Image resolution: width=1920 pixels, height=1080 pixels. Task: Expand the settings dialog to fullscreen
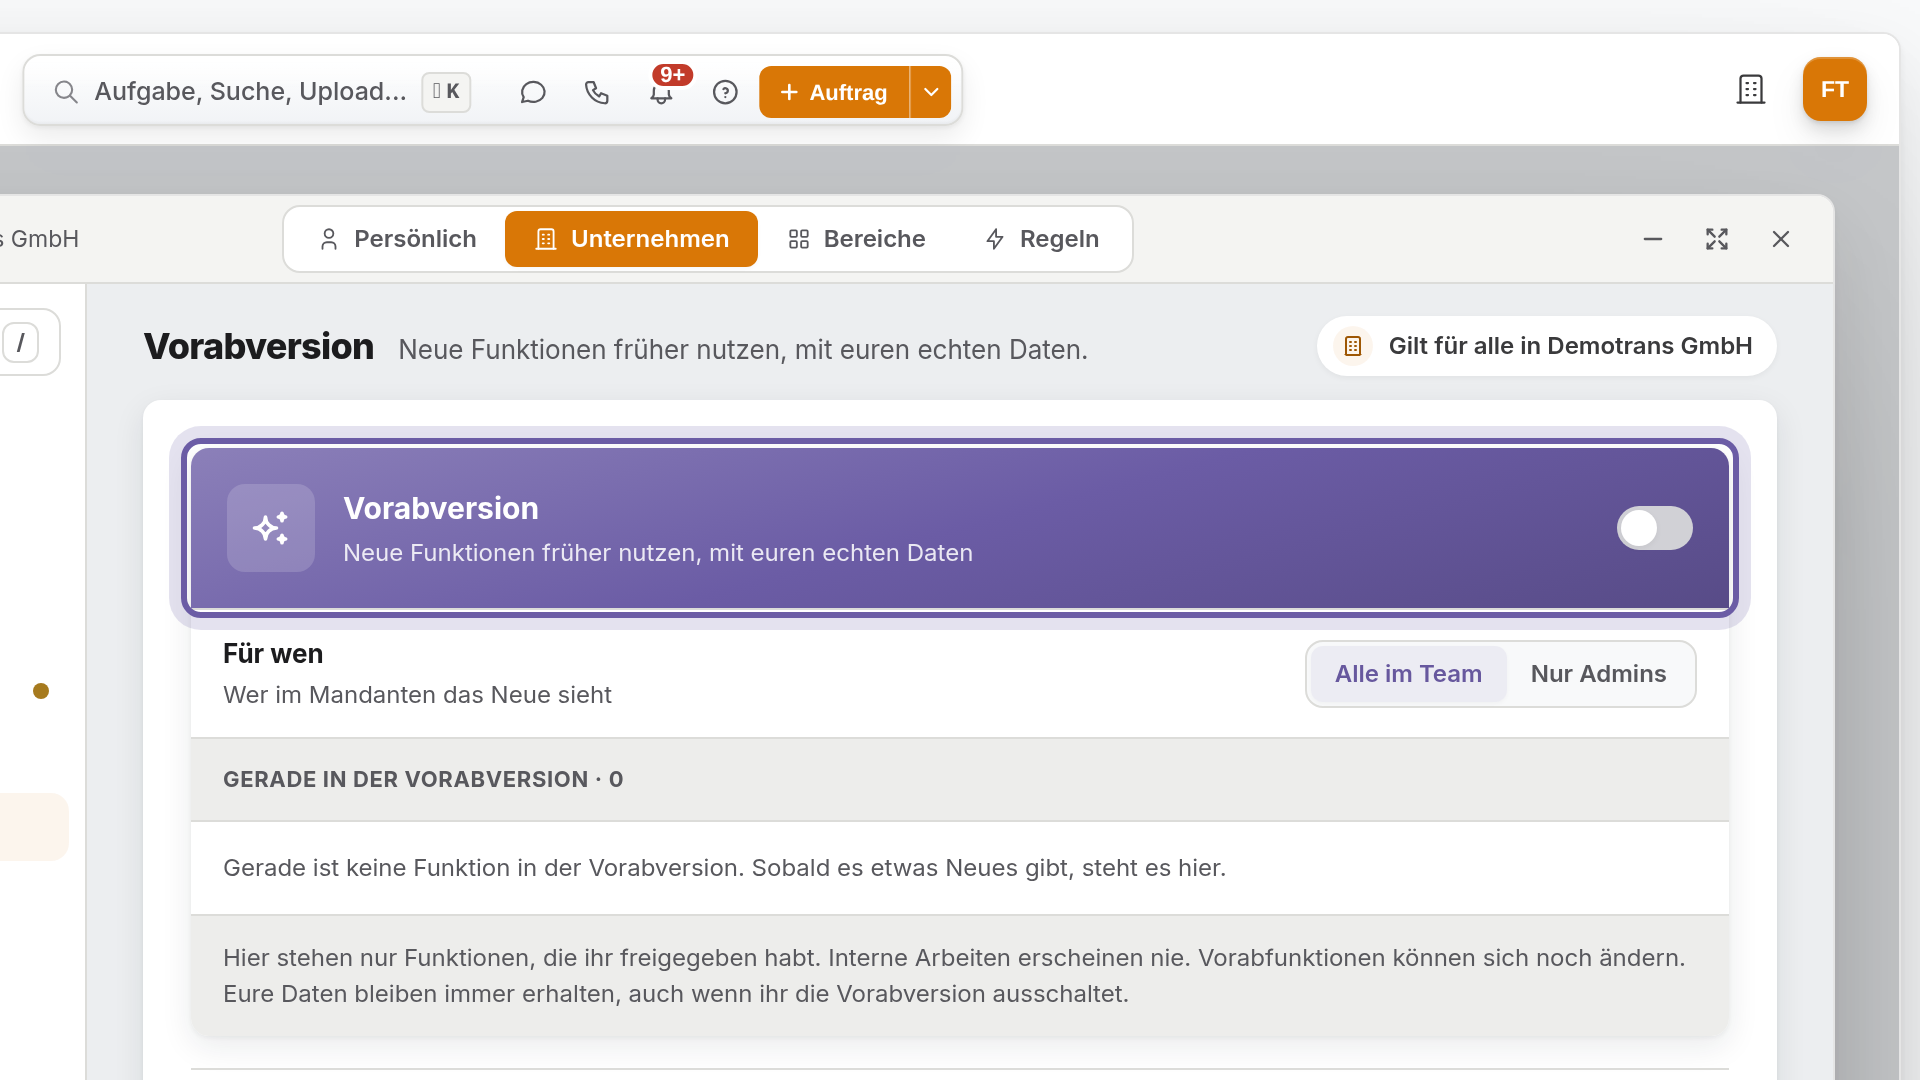click(1717, 239)
